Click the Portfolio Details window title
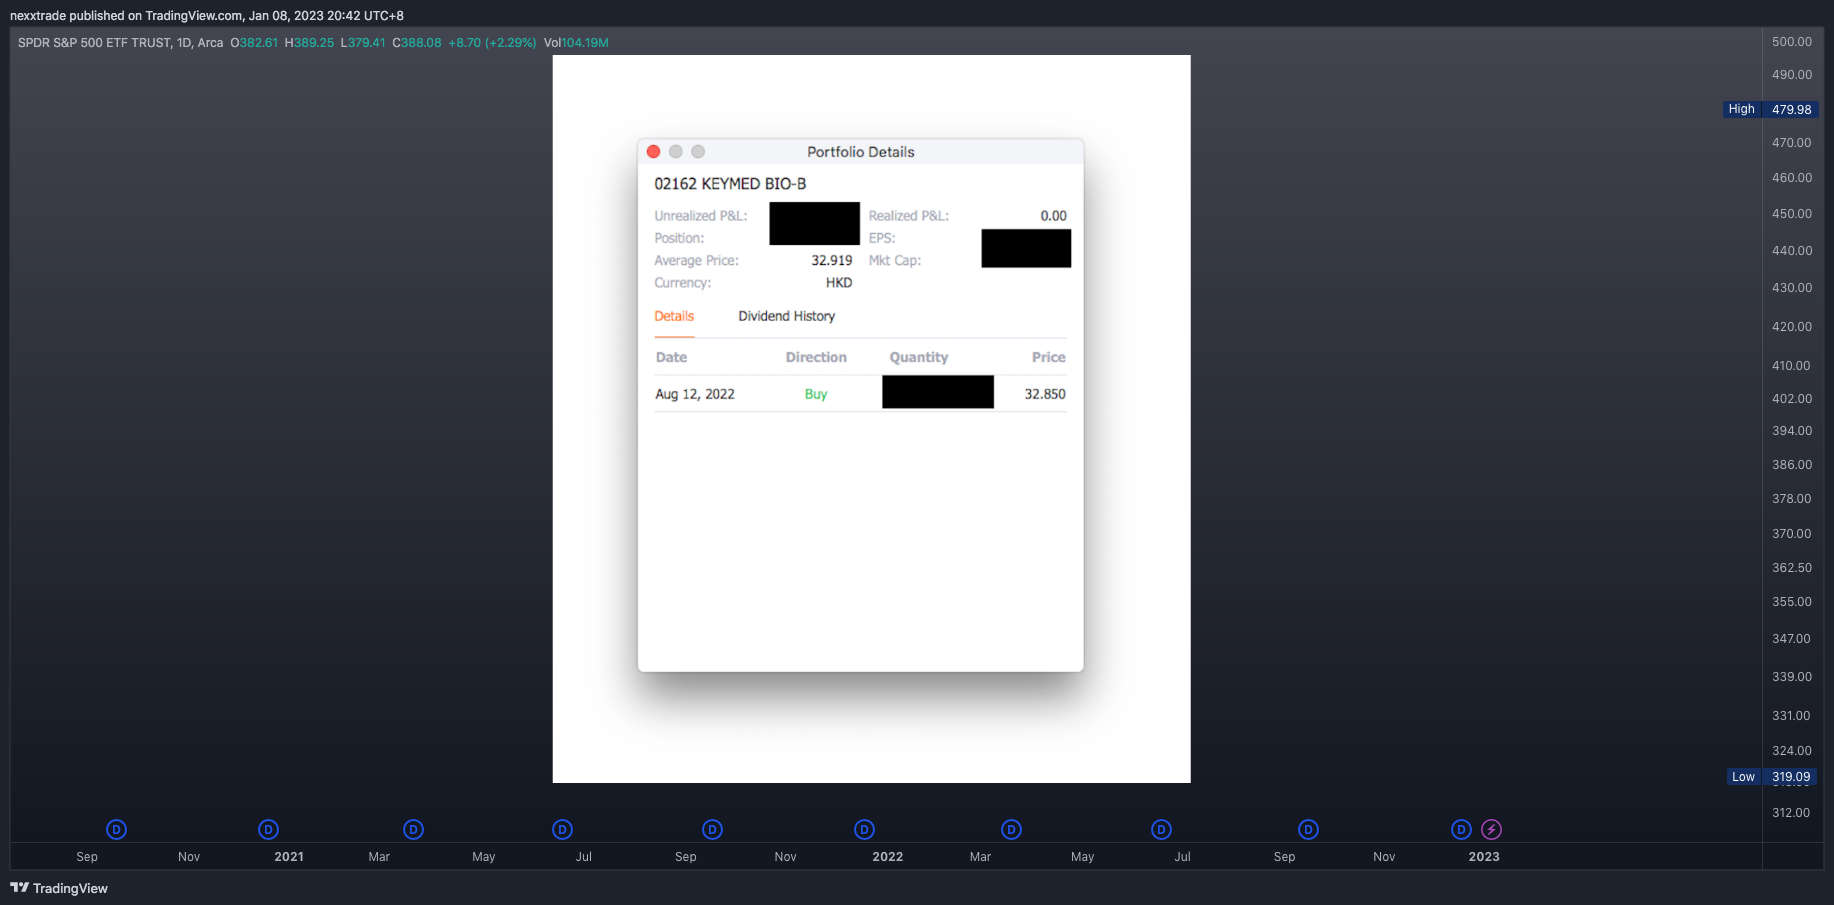This screenshot has height=905, width=1834. click(861, 152)
